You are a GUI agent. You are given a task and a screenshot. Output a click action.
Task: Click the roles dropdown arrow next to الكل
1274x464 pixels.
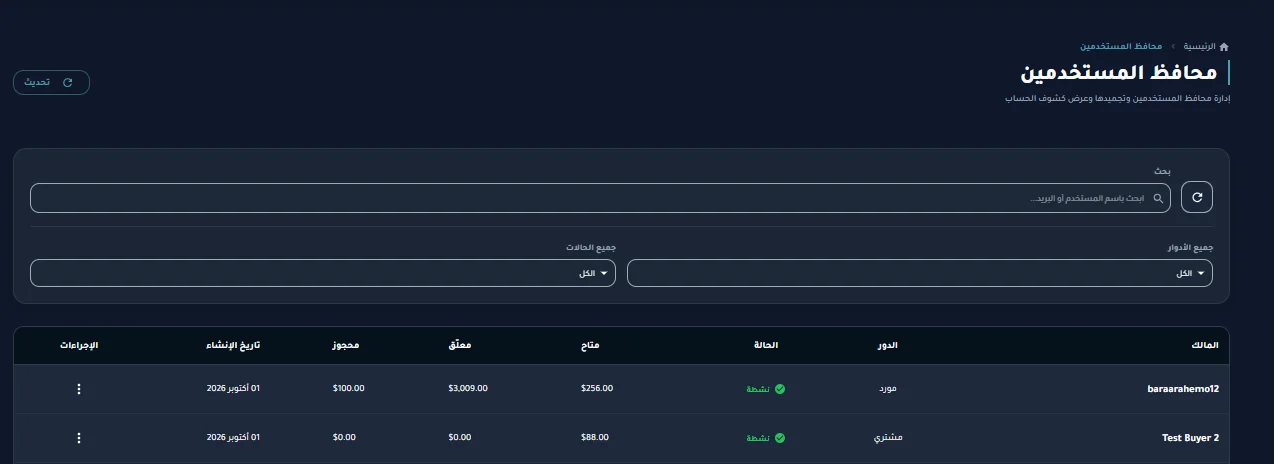1201,273
